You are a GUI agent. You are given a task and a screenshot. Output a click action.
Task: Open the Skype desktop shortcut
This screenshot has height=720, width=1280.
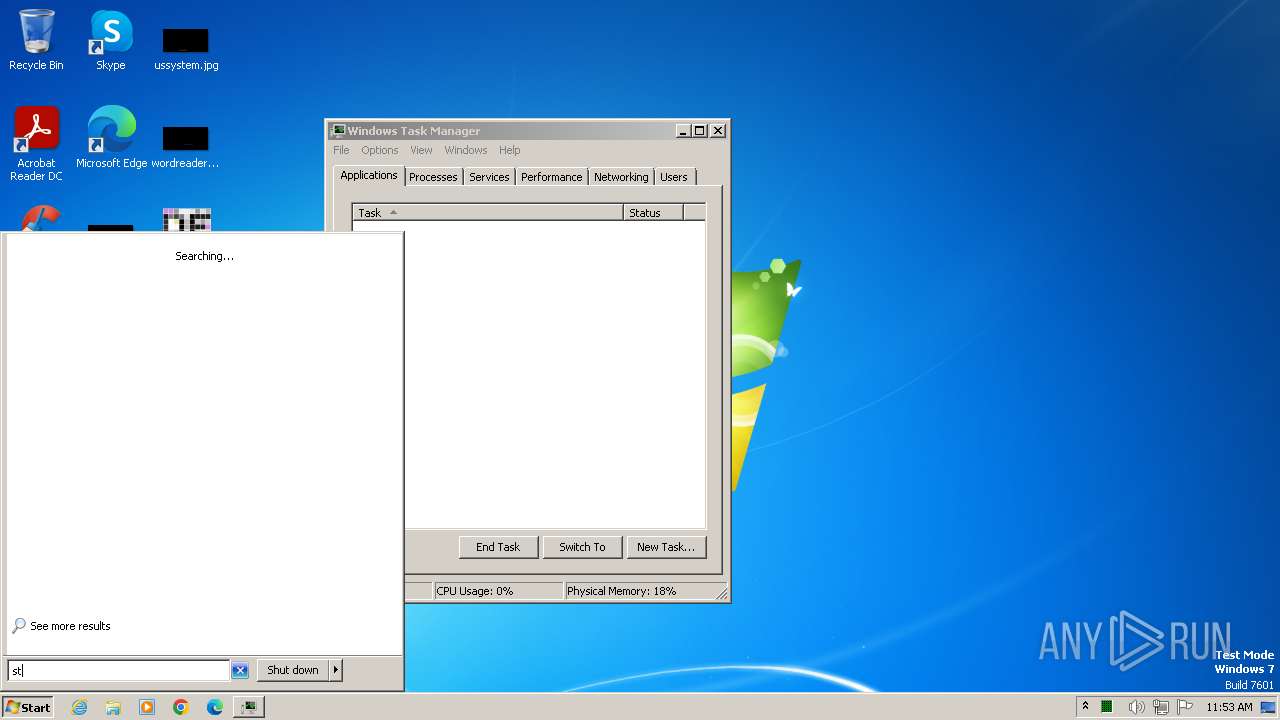[110, 40]
